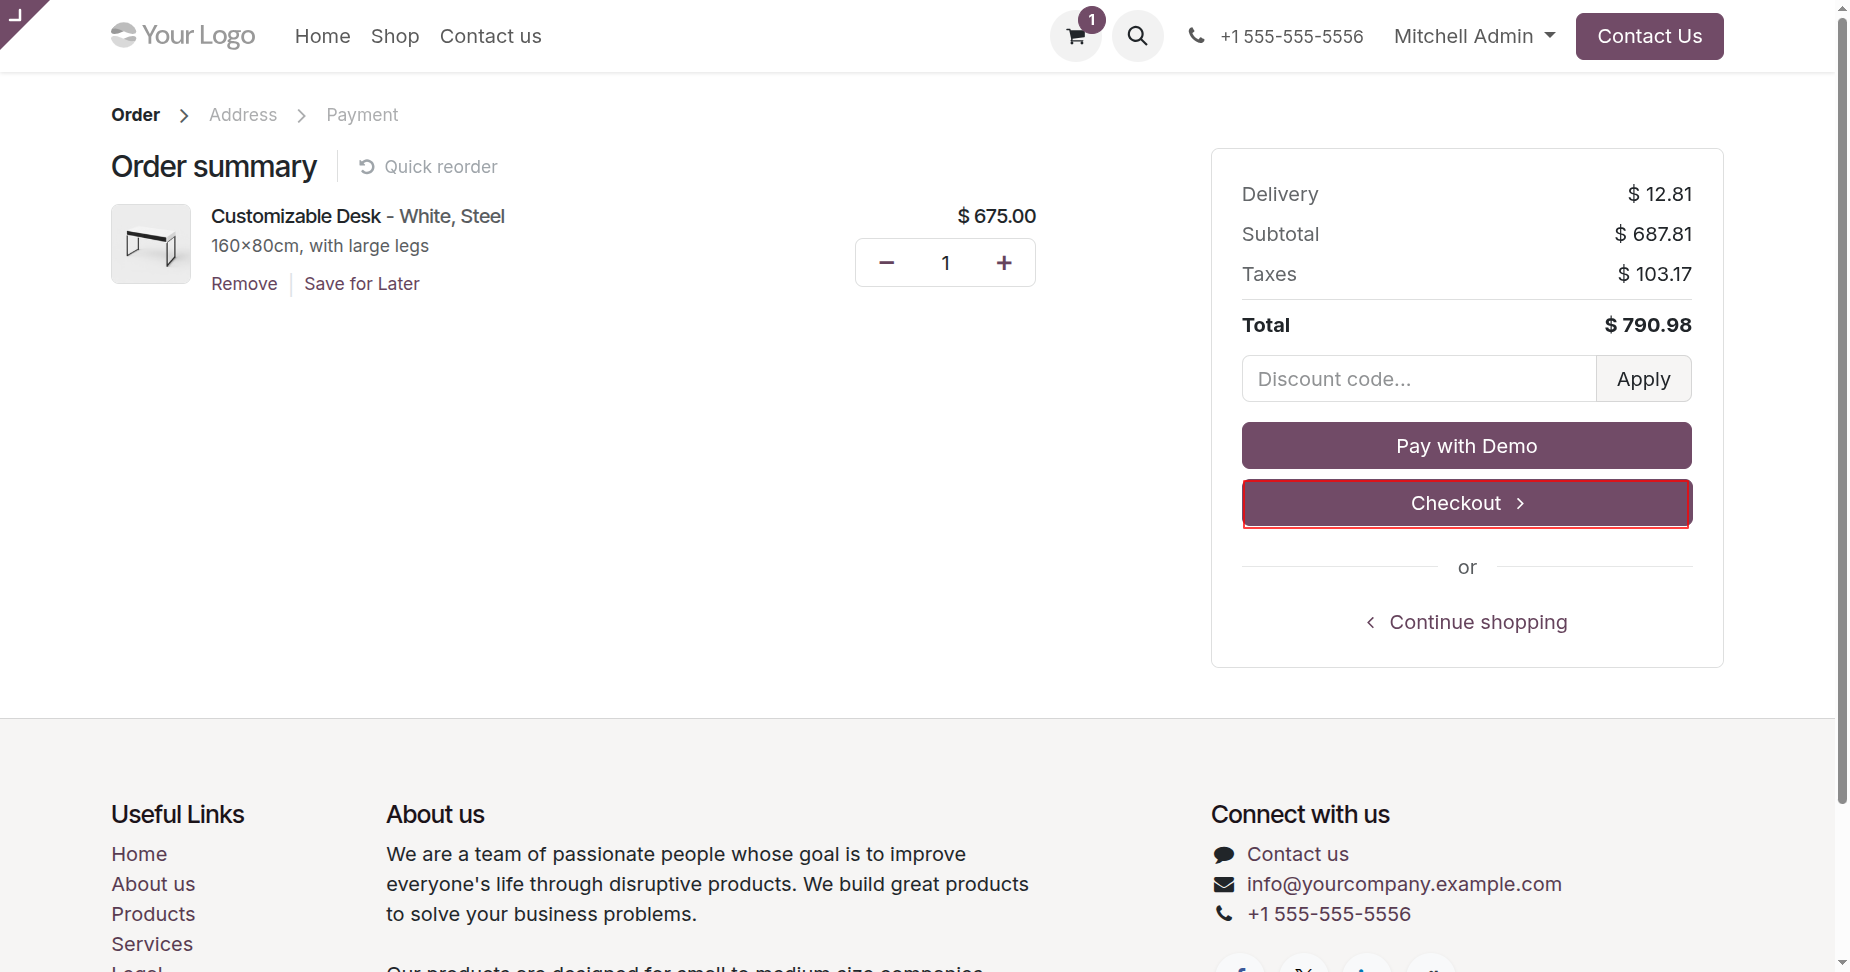Click the Quick reorder icon link
Screen dimensions: 1850x972
[428, 167]
